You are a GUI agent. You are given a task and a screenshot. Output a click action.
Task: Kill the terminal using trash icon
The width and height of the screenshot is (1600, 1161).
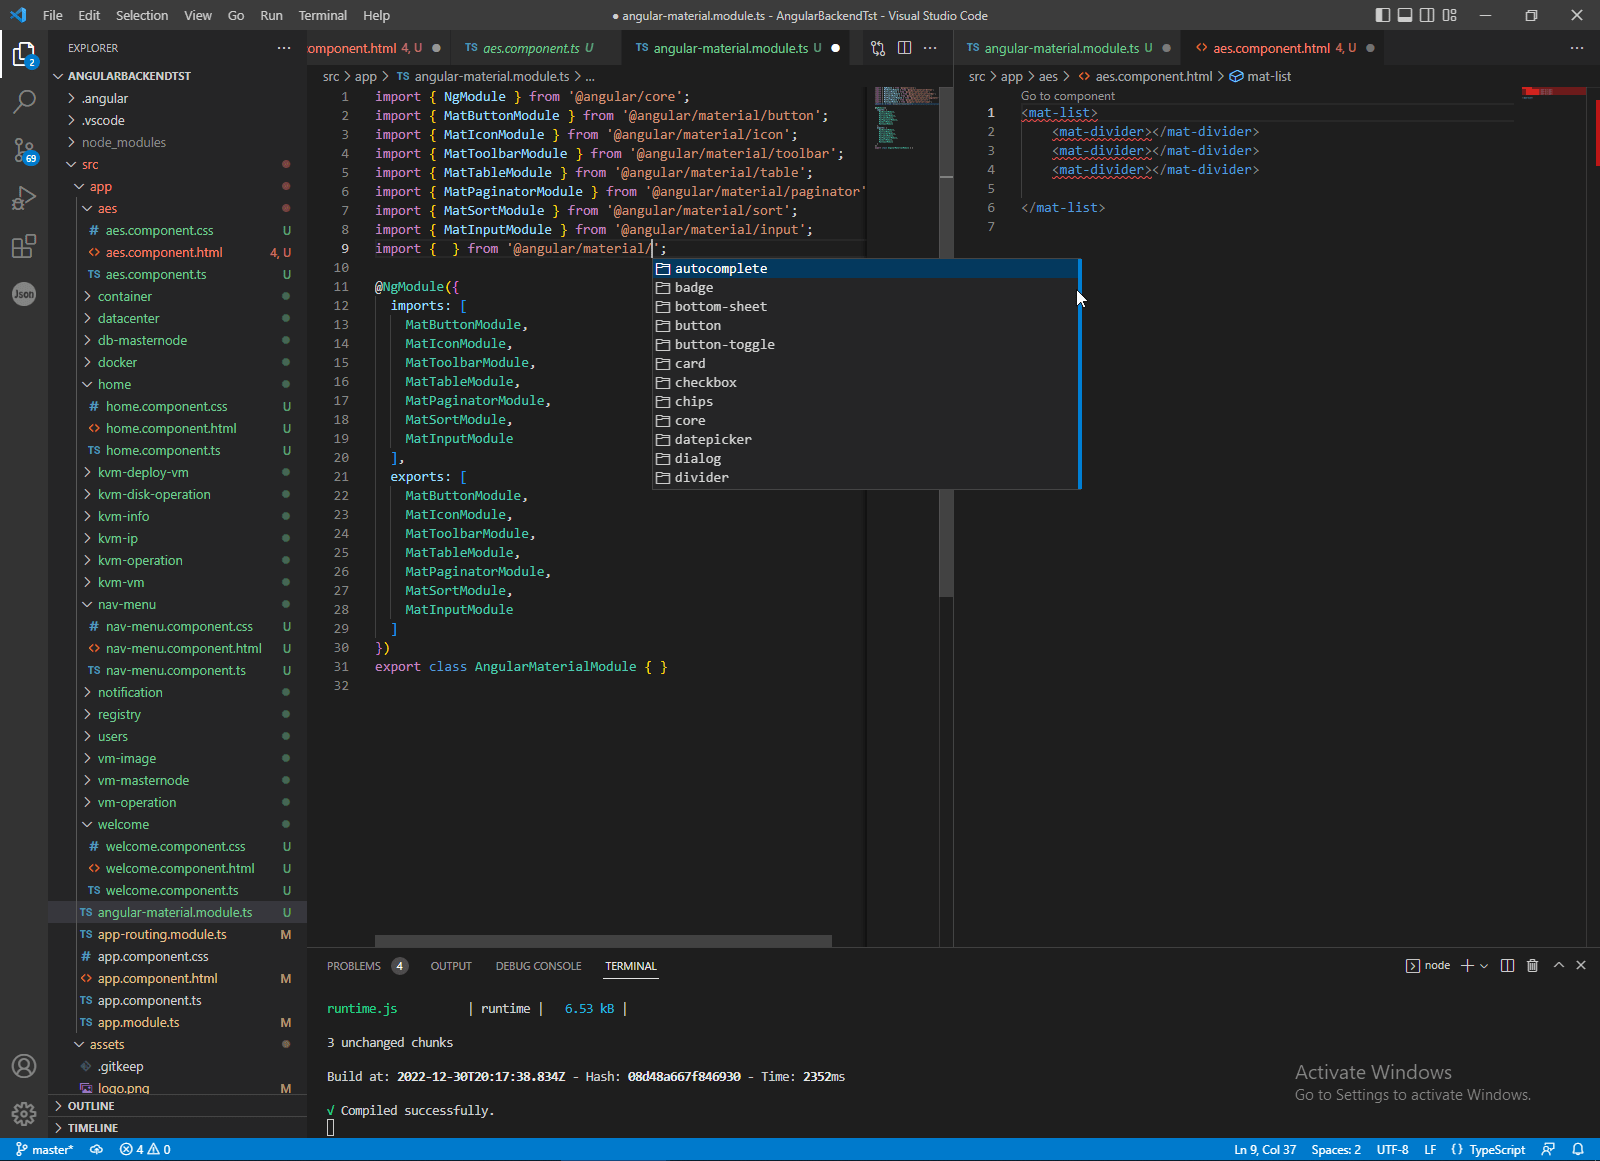[1532, 965]
